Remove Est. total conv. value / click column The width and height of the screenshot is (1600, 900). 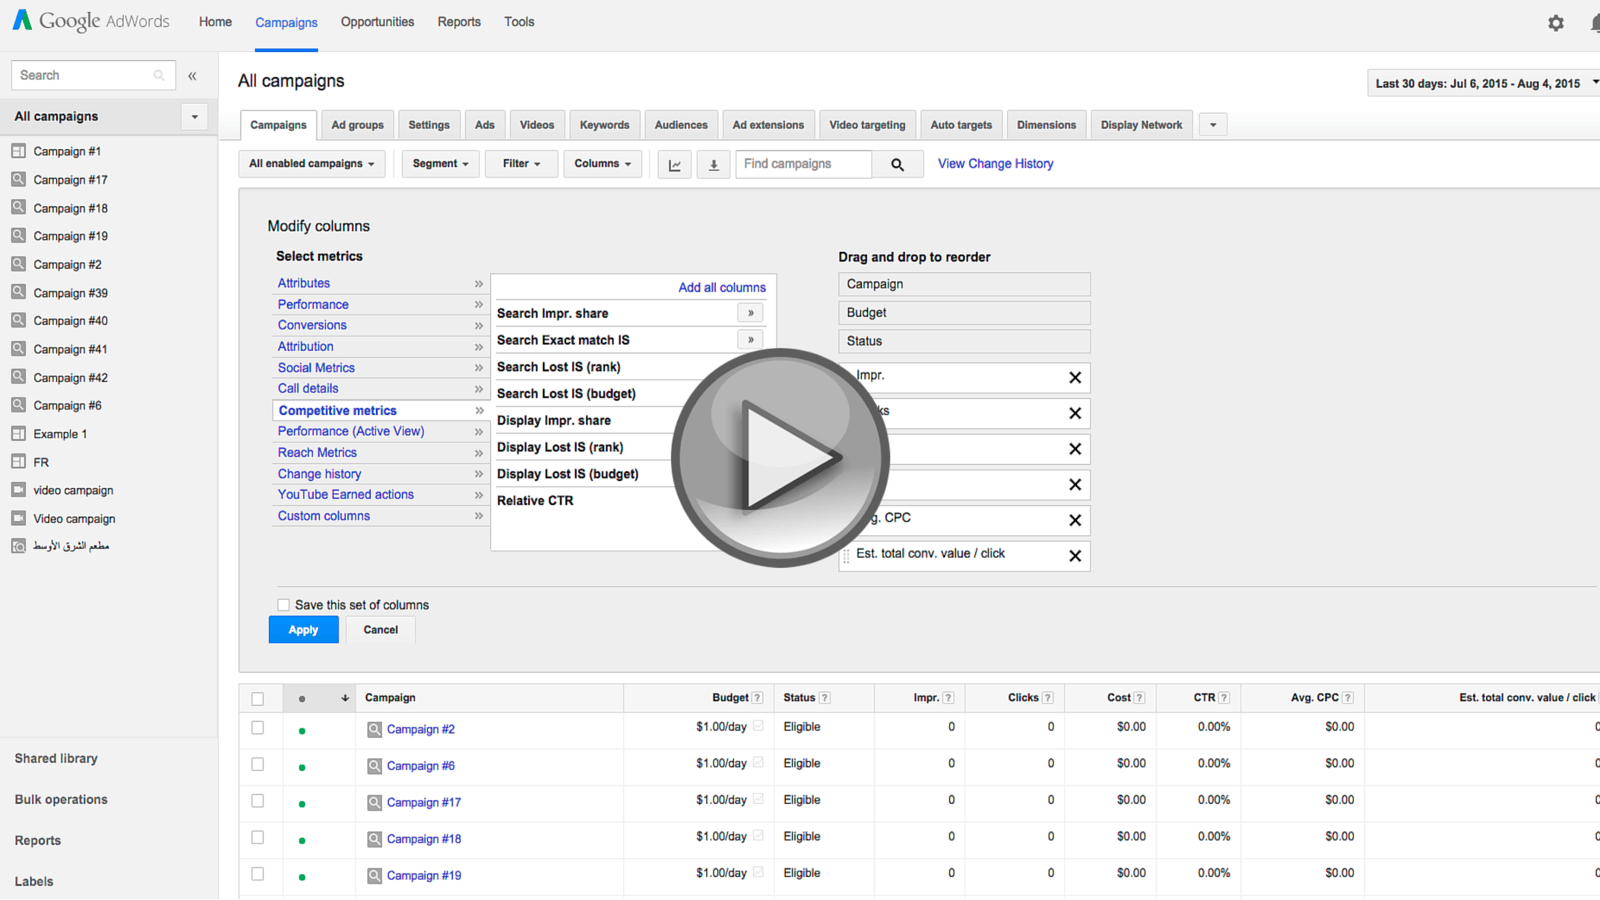coord(1075,556)
